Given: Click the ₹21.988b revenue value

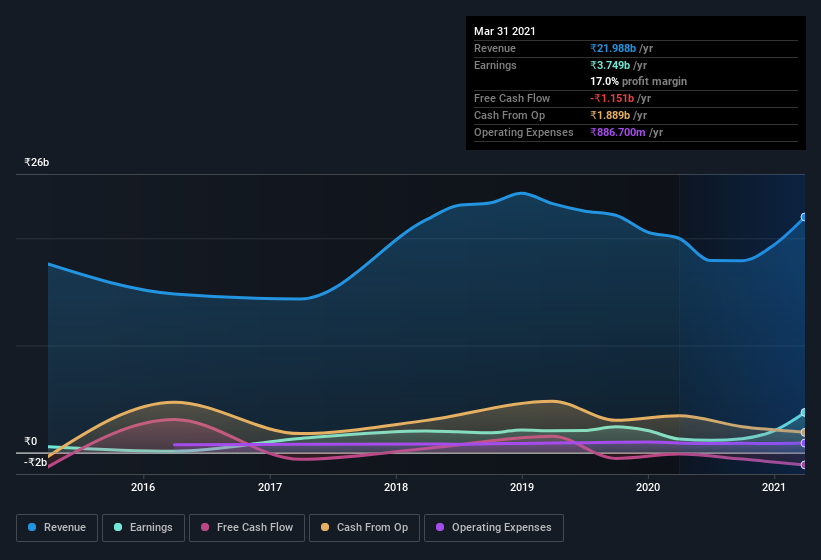Looking at the screenshot, I should tap(613, 48).
